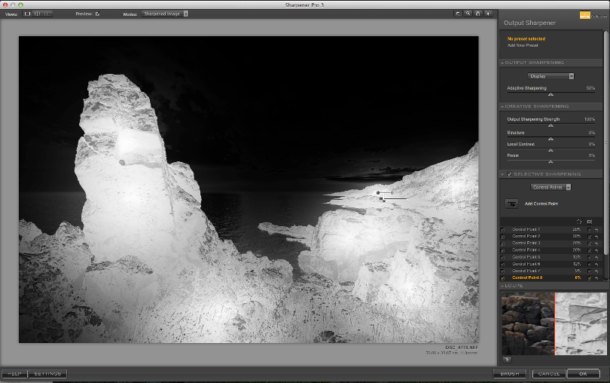Disable Control Point 8 via its left checkbox
610x383 pixels.
tap(503, 278)
